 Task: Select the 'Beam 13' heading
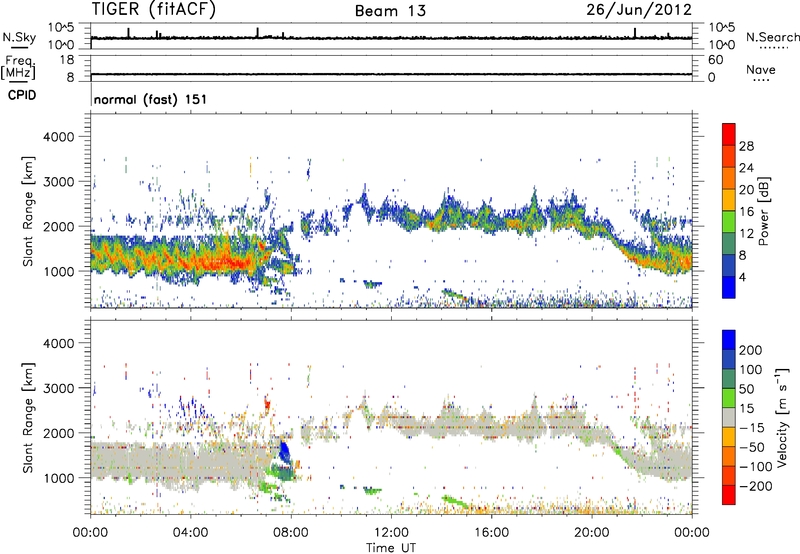pyautogui.click(x=390, y=11)
